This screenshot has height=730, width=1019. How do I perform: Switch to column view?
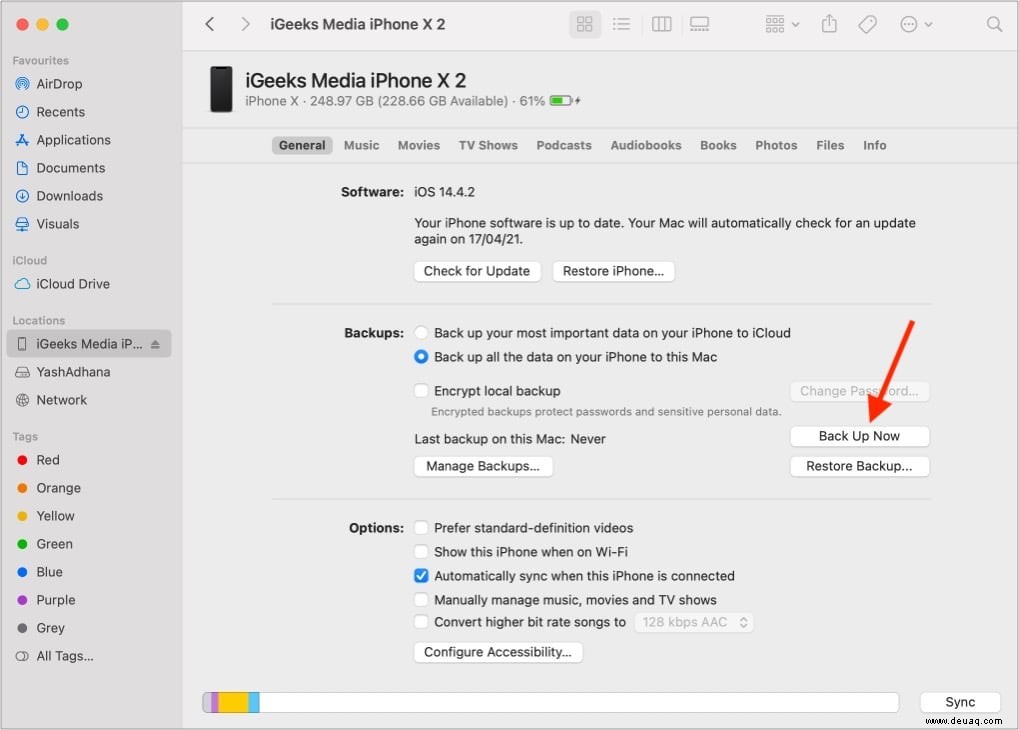tap(661, 24)
